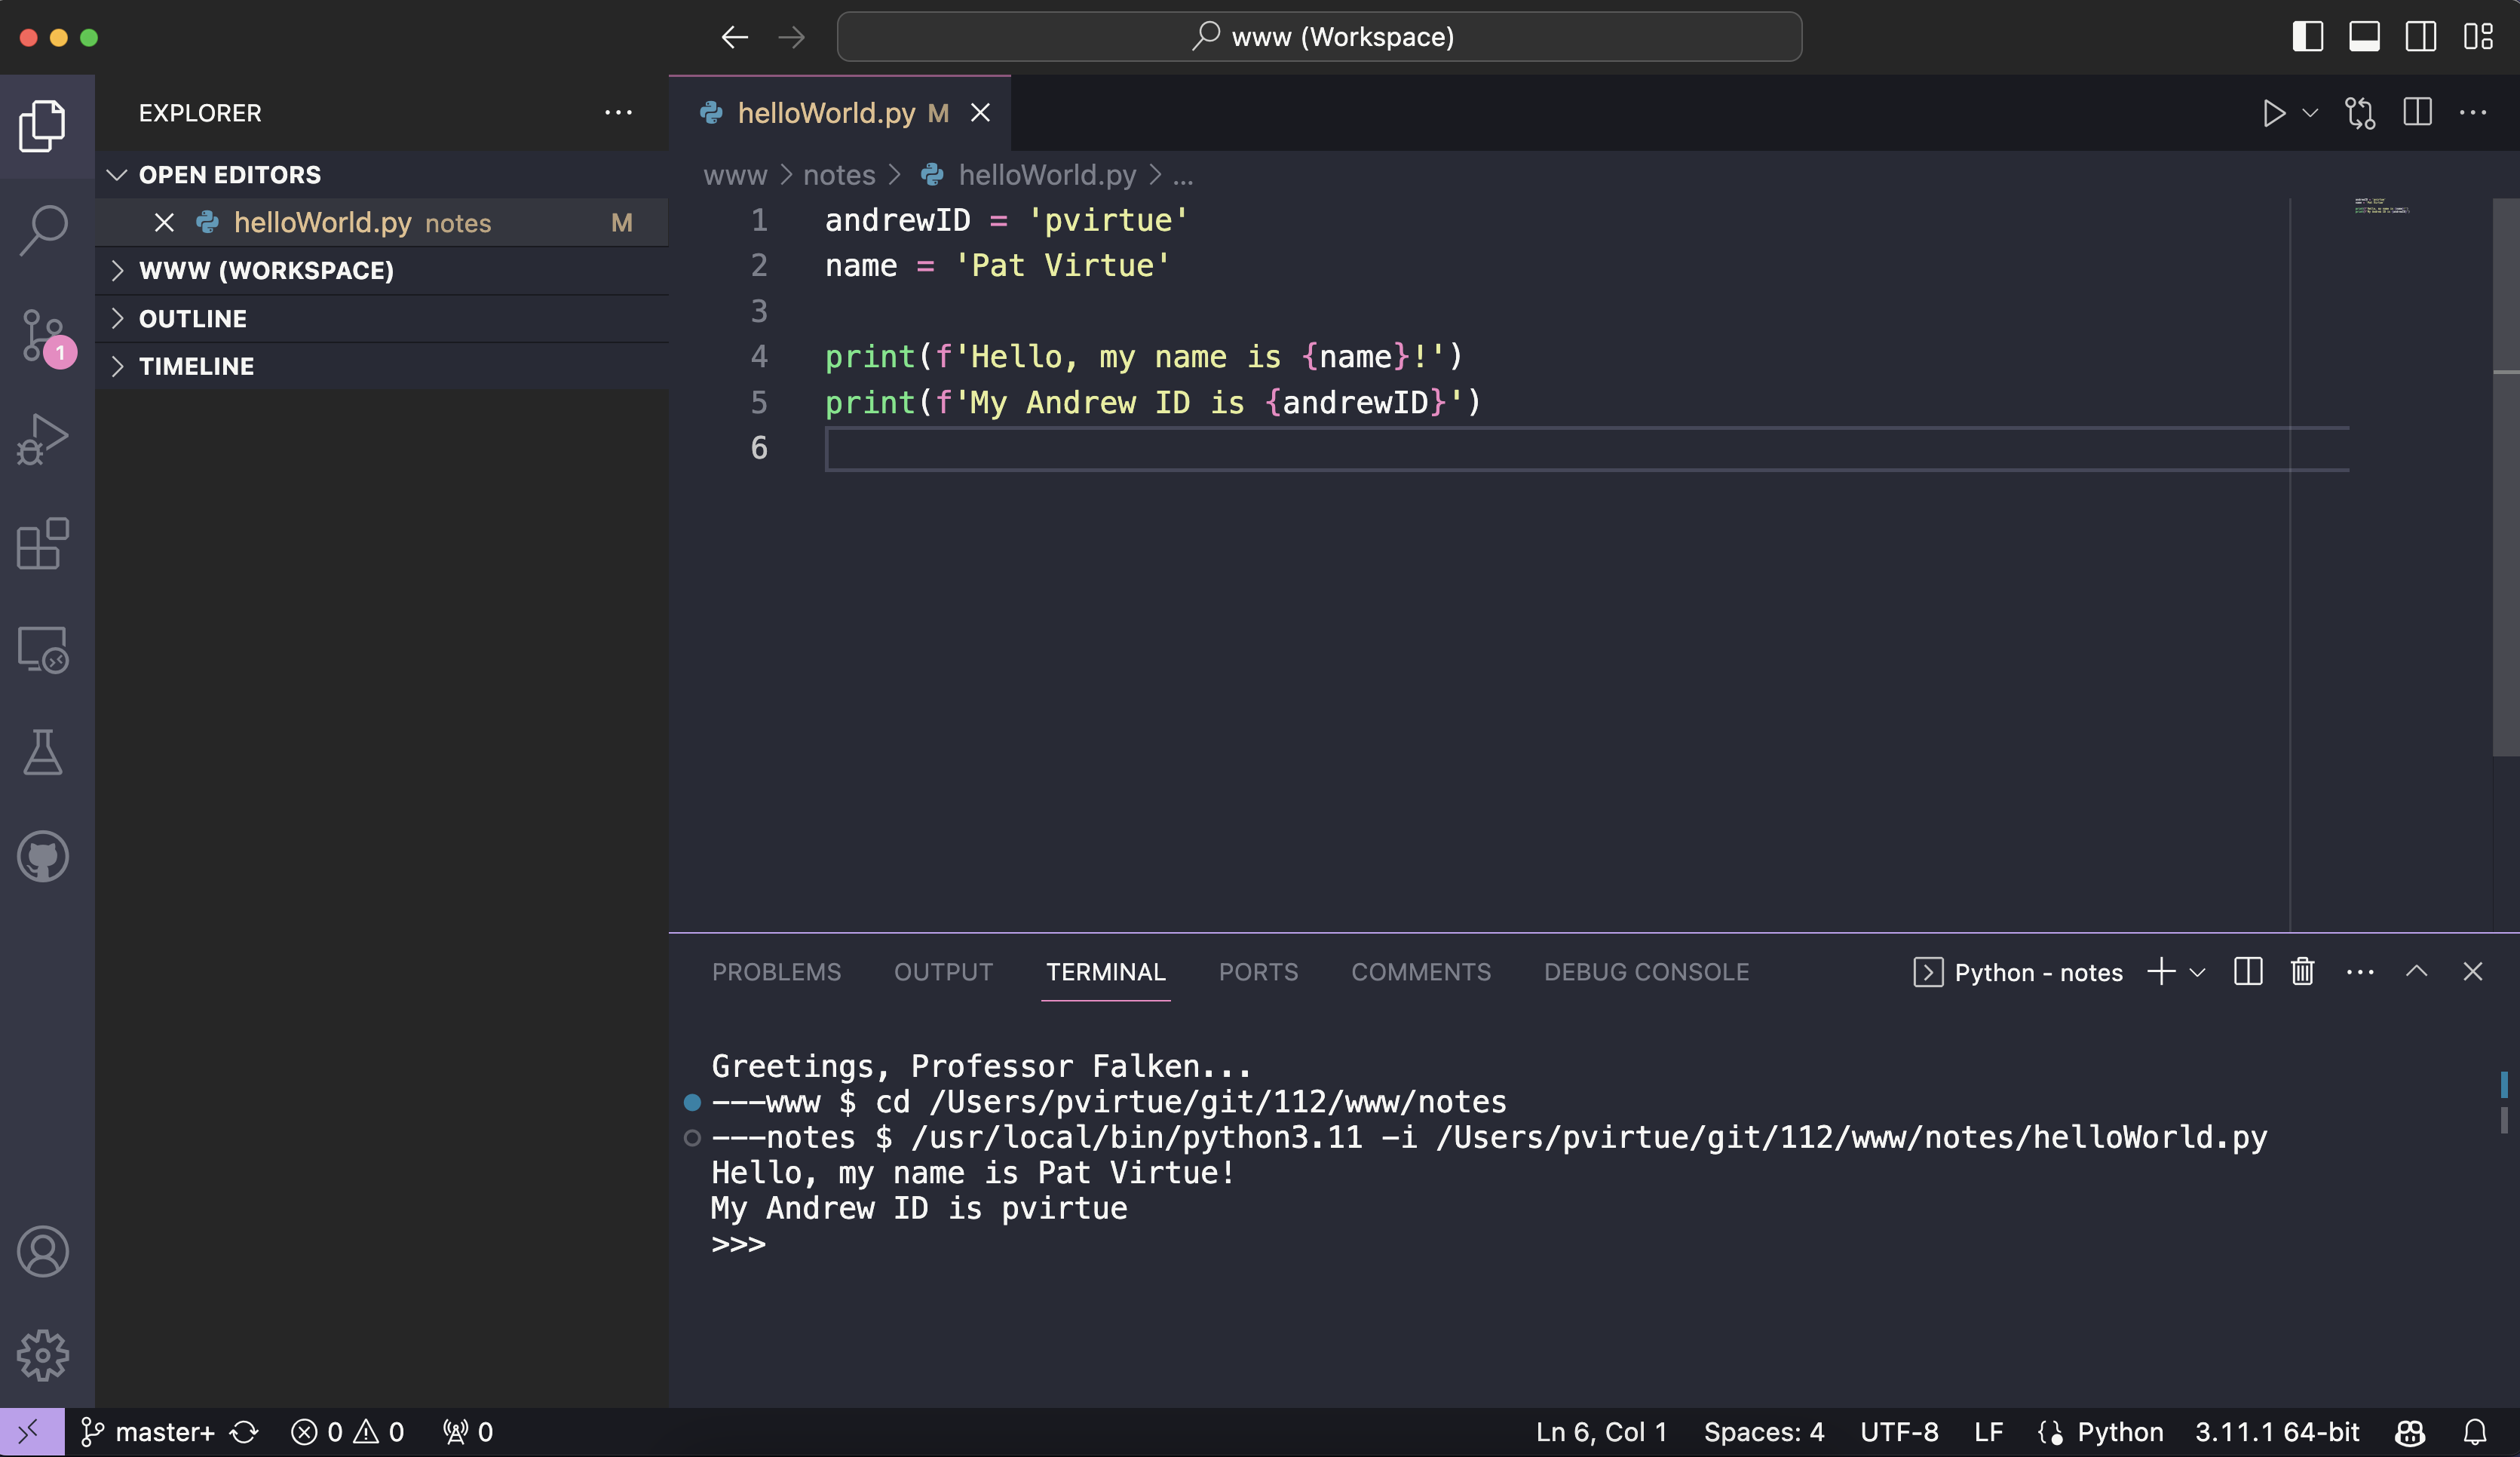
Task: Expand the WWW (WORKSPACE) section
Action: [266, 270]
